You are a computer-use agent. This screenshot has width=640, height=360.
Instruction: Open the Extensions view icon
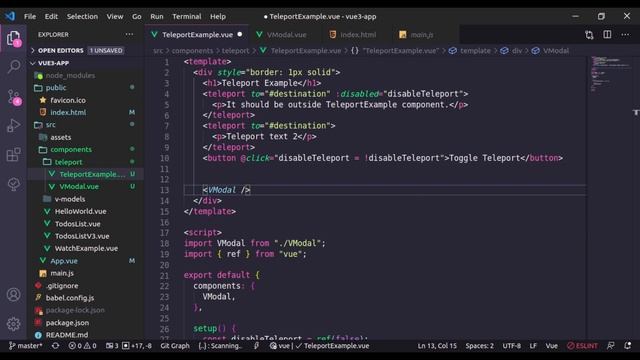tap(13, 155)
